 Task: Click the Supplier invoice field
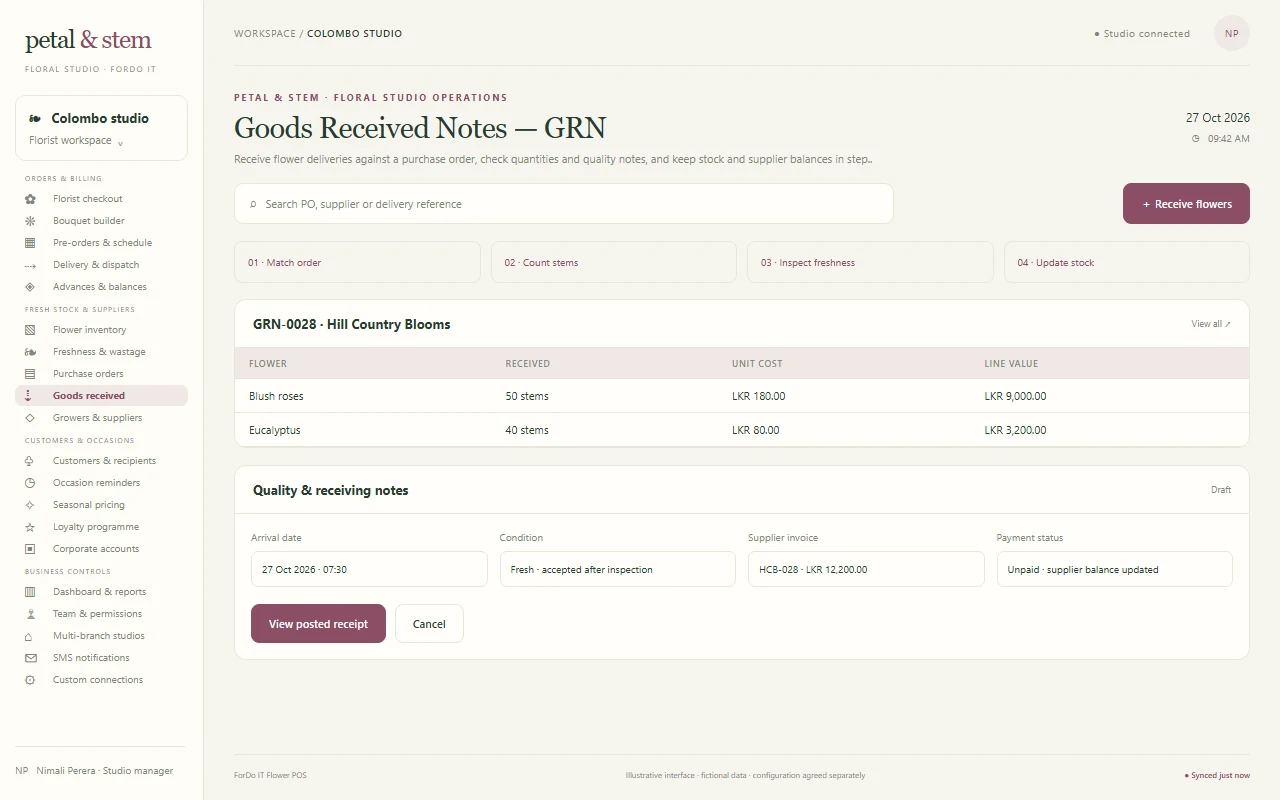tap(866, 569)
